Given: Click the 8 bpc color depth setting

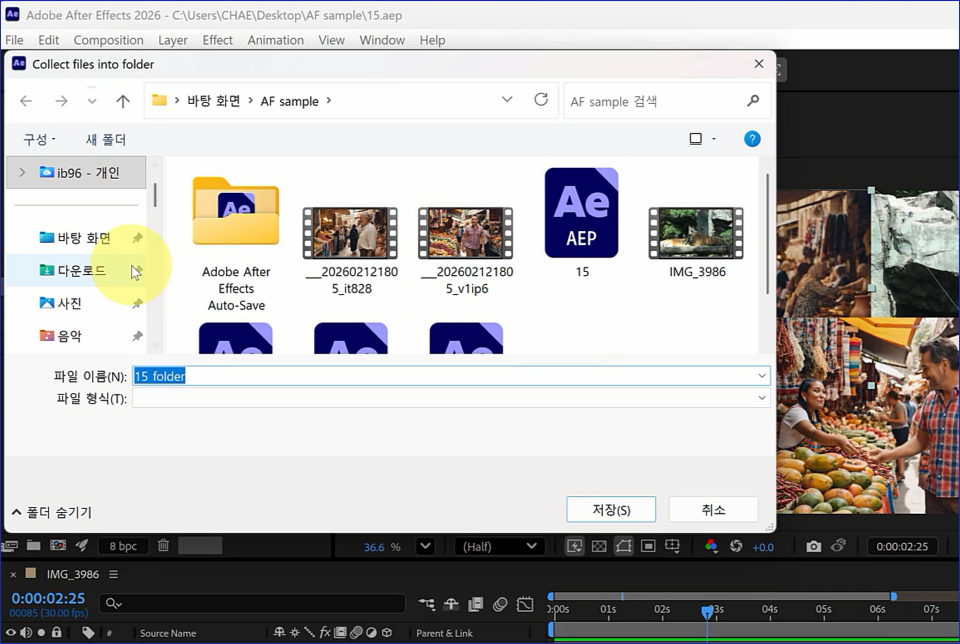Looking at the screenshot, I should pyautogui.click(x=123, y=546).
